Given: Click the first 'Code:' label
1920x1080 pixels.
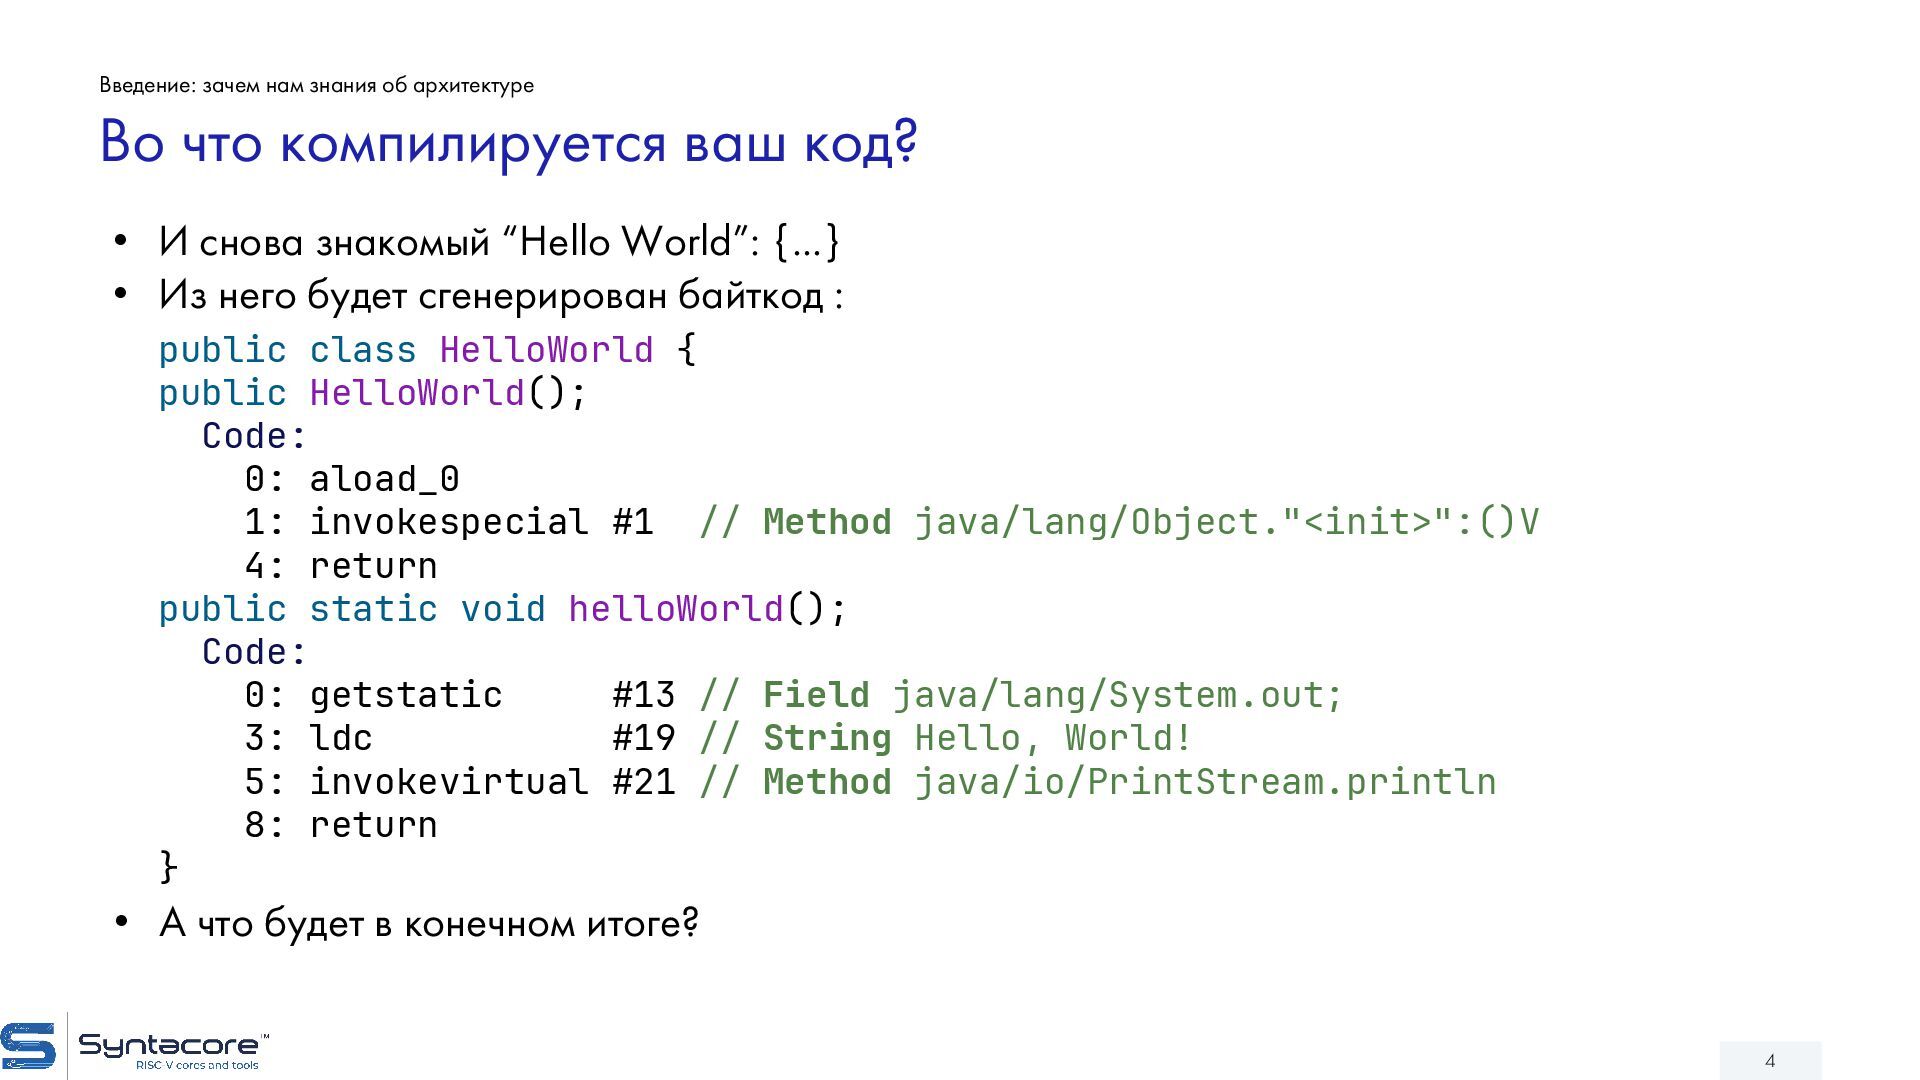Looking at the screenshot, I should [254, 436].
